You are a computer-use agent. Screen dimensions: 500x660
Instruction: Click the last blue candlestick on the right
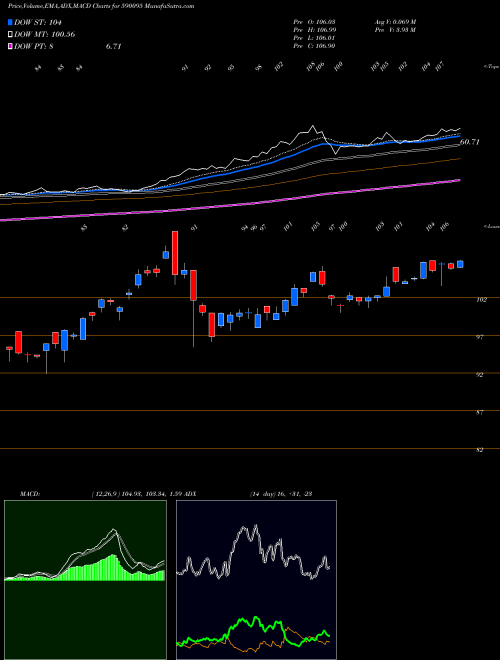click(460, 264)
